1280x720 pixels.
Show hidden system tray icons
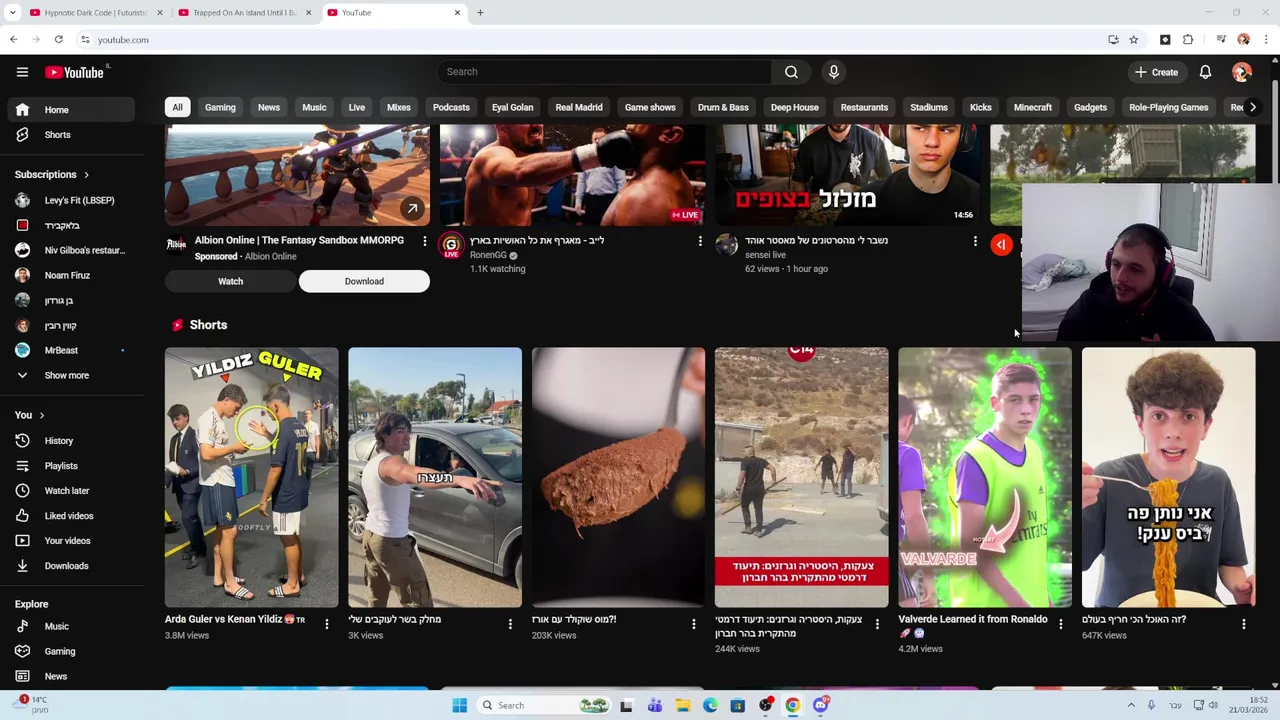pos(1131,706)
